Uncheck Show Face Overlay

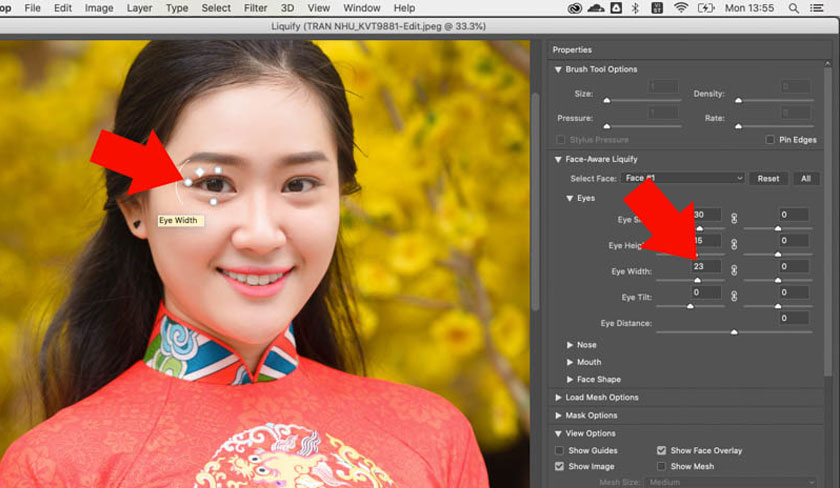pos(662,450)
